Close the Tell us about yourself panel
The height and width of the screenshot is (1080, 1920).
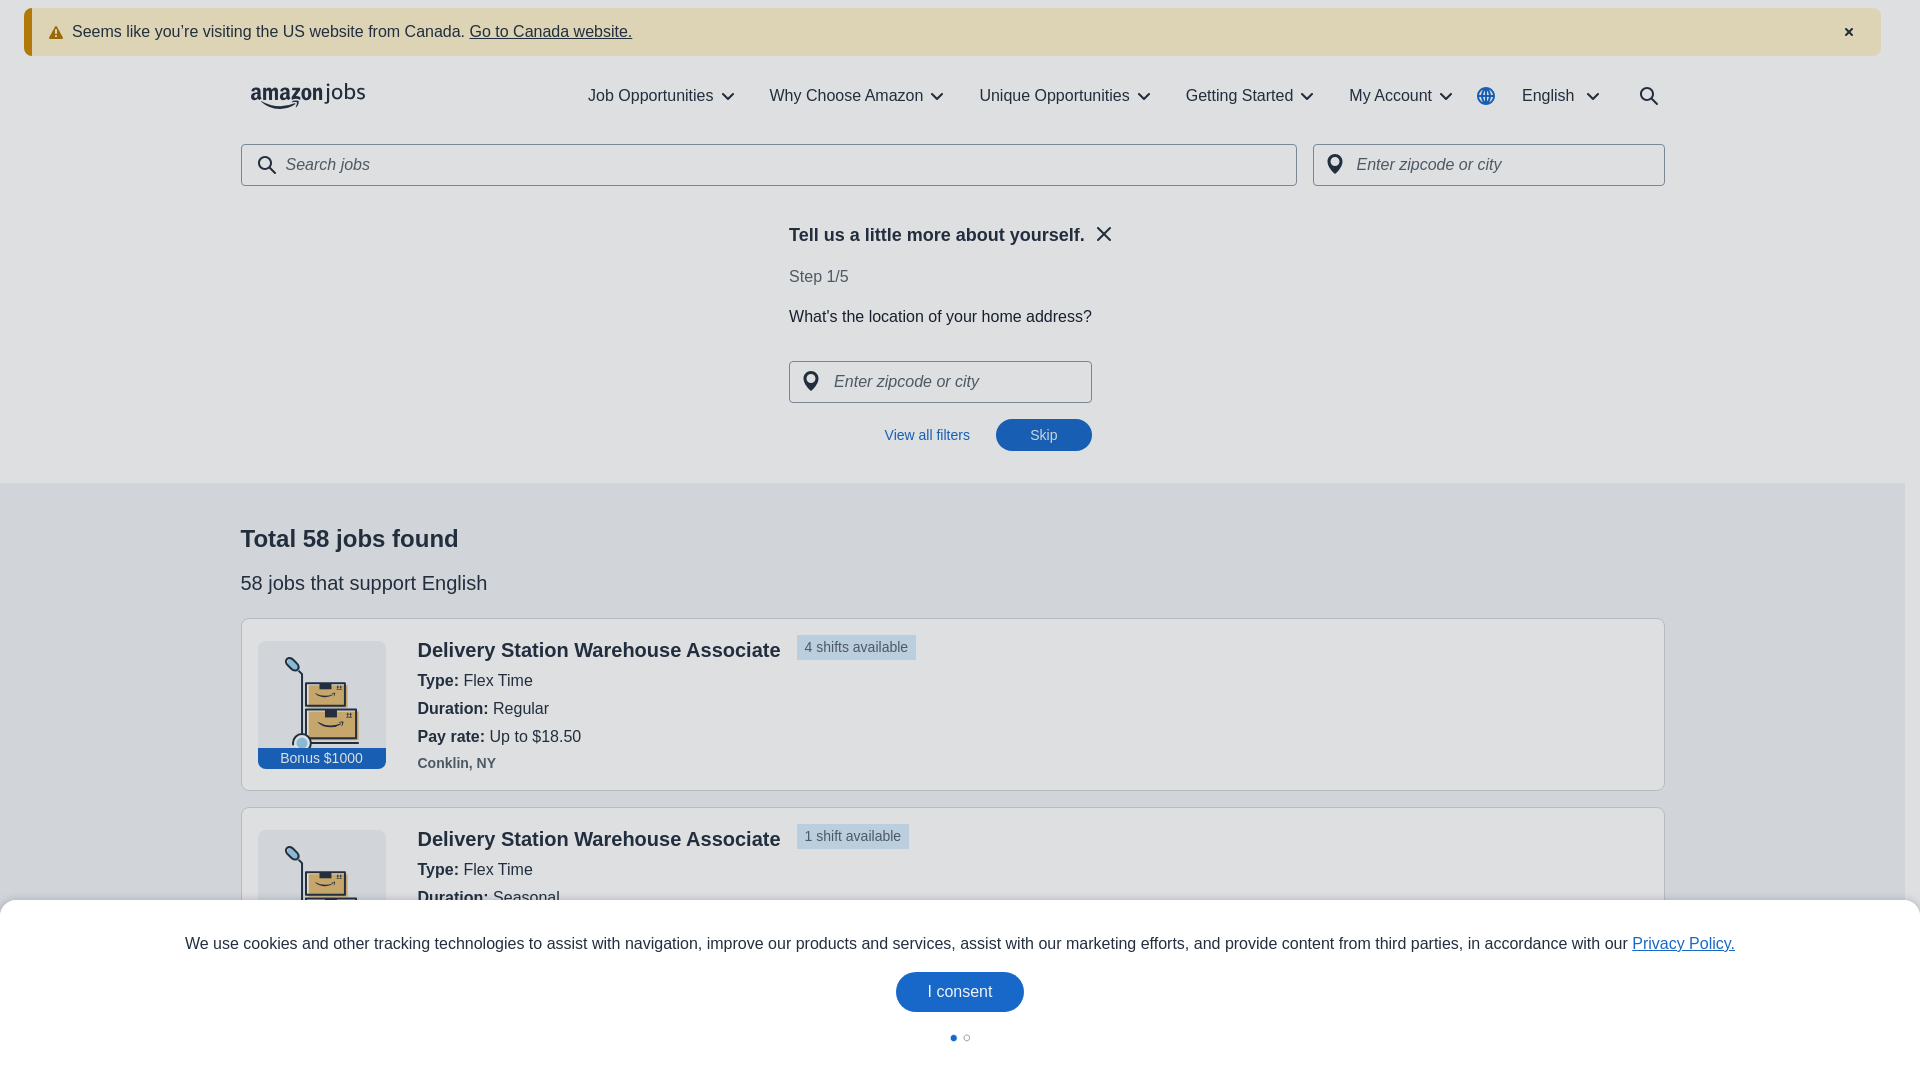point(1104,234)
